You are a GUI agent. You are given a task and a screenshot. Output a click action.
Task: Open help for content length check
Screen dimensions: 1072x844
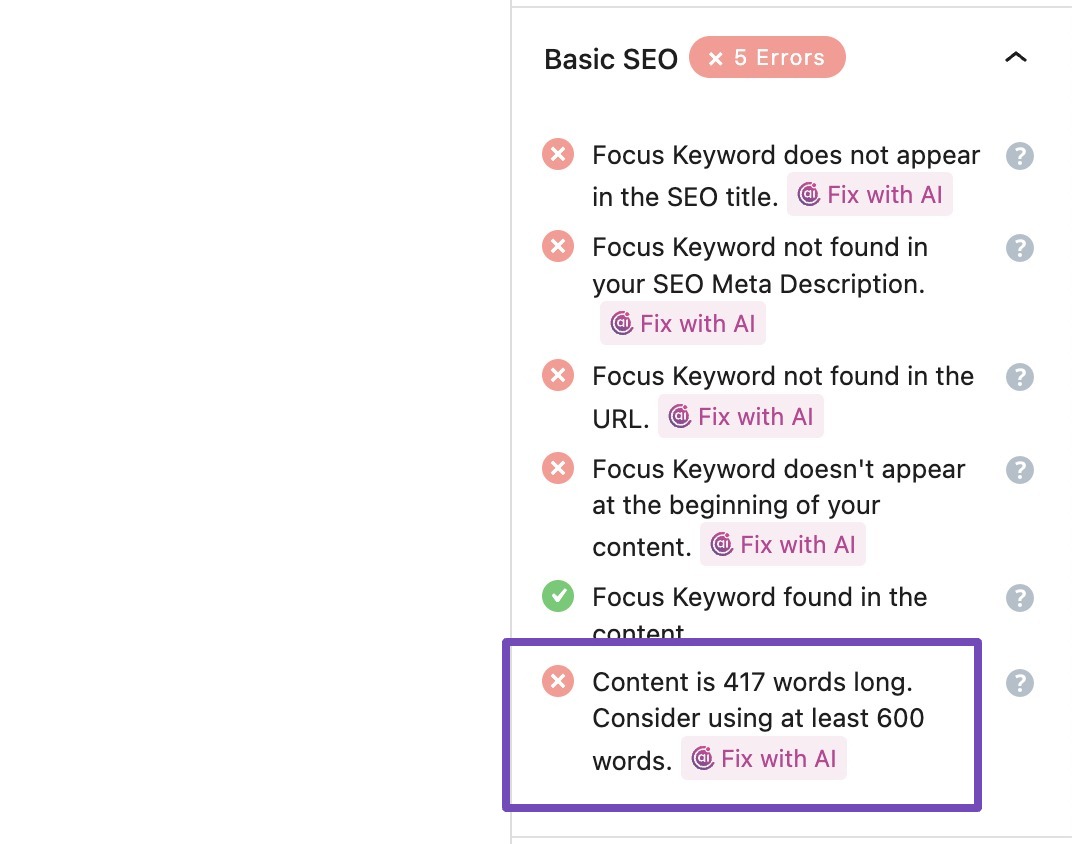[x=1019, y=683]
